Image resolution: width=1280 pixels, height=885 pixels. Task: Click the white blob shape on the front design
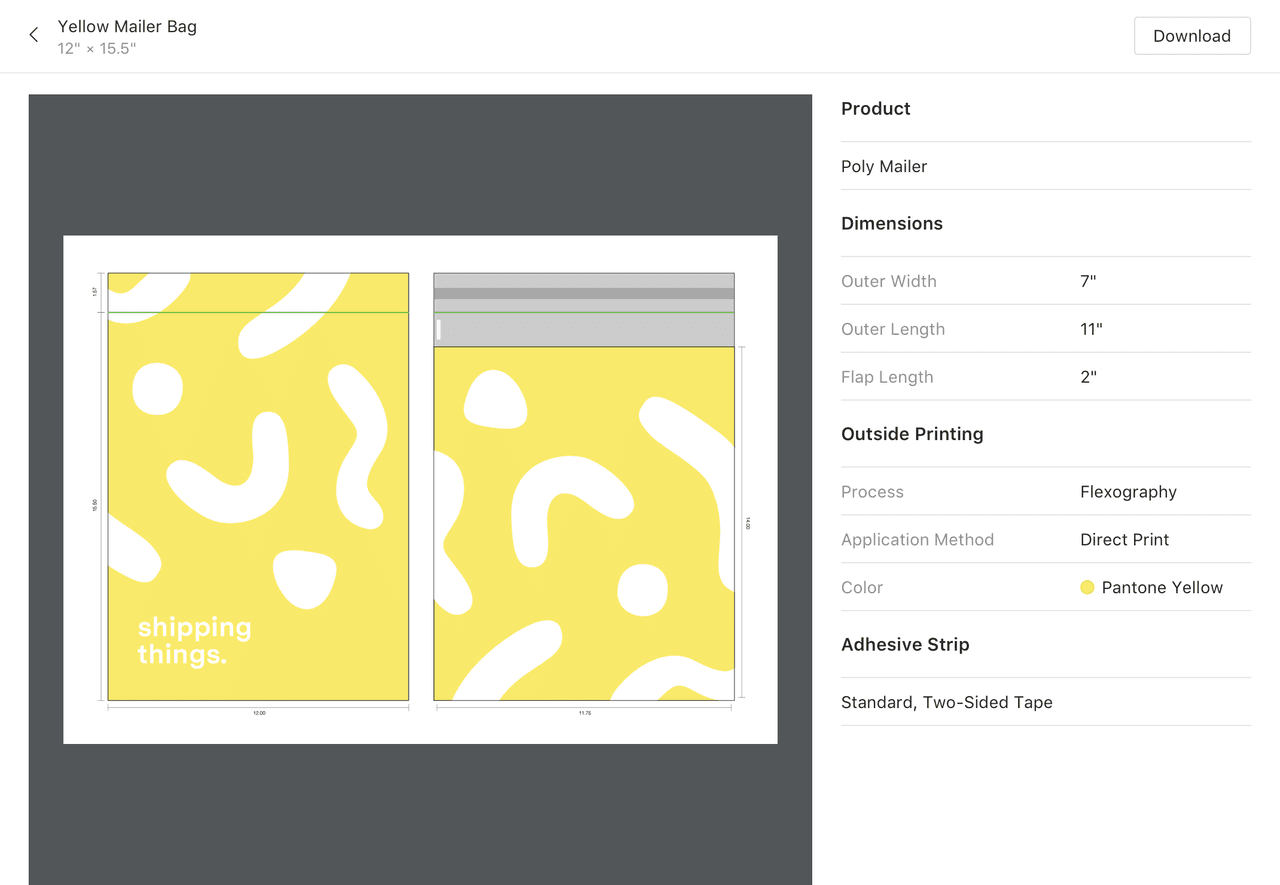point(157,389)
